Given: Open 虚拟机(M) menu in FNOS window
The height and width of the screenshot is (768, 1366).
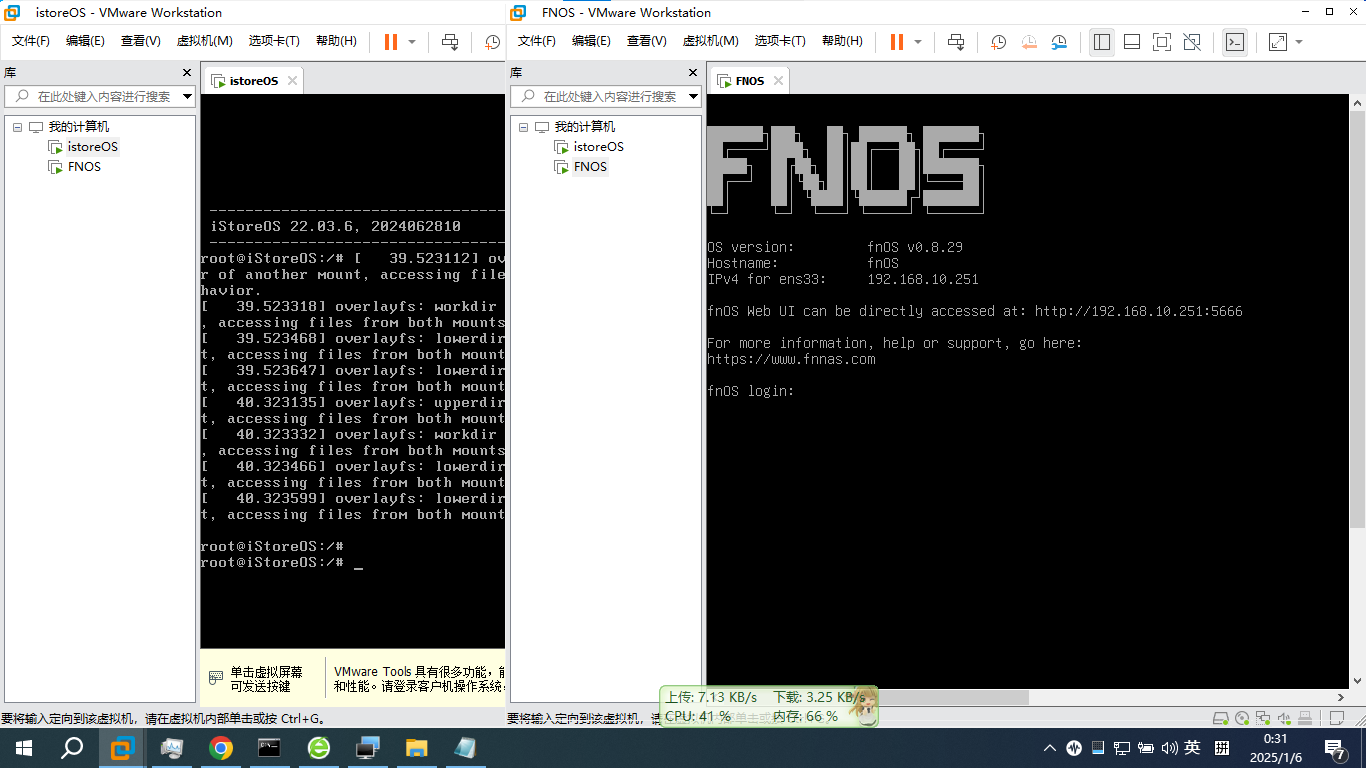Looking at the screenshot, I should click(x=711, y=41).
